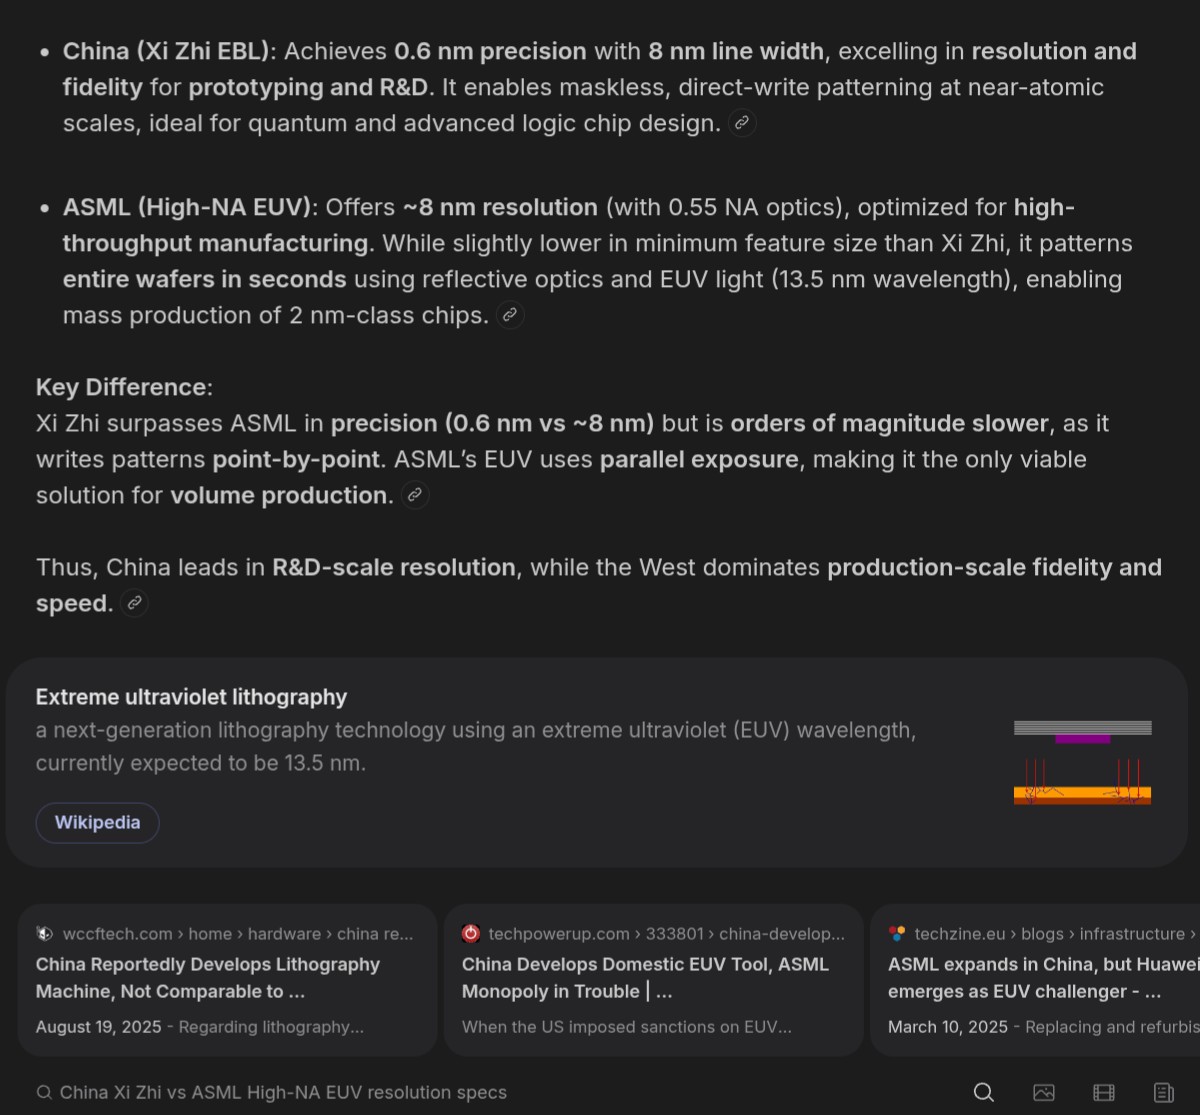Click the techzine.eu breadcrumb URL
The width and height of the screenshot is (1200, 1115).
click(1056, 934)
